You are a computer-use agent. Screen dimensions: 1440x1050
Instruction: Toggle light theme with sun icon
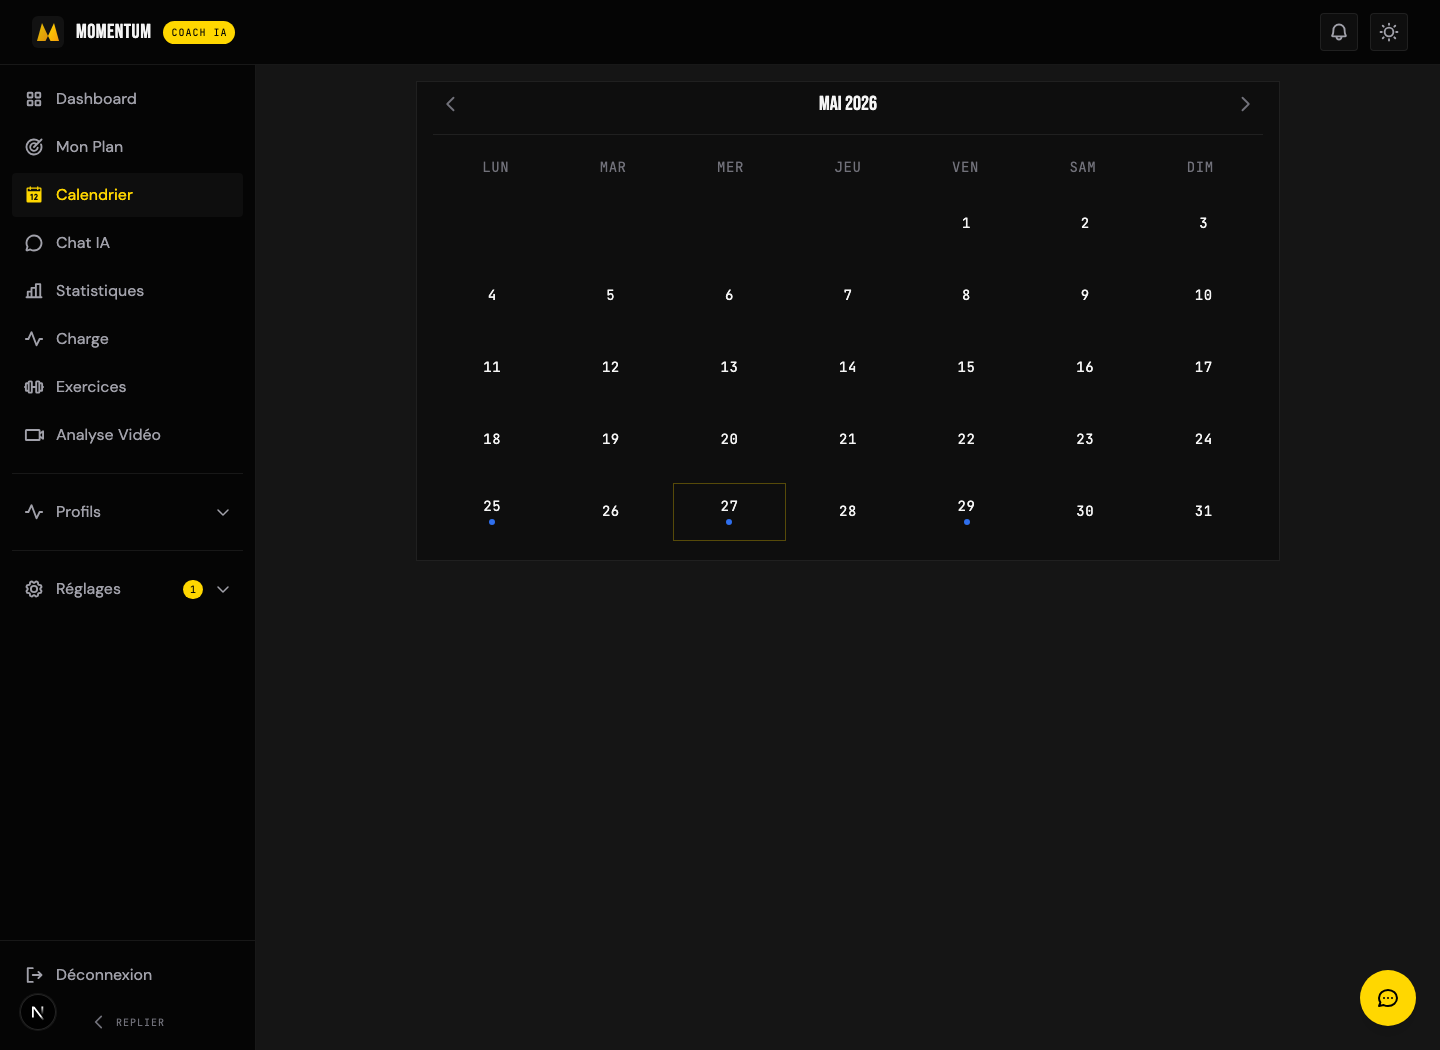coord(1389,32)
